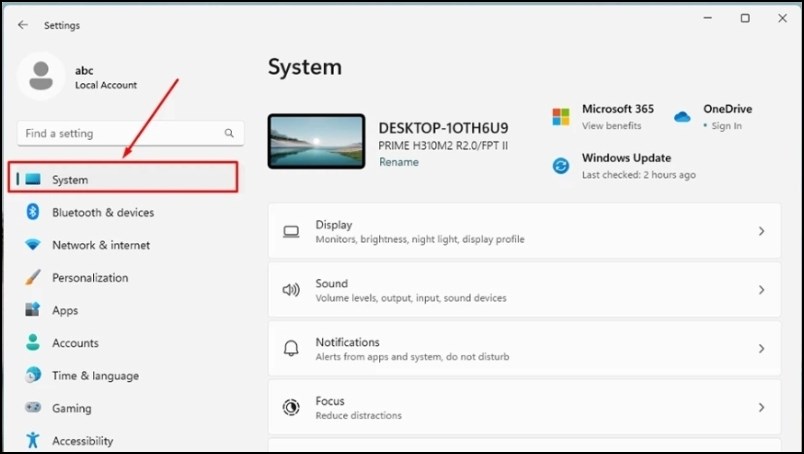Click Reduce distractions description text
Screen dimensions: 804x454
pyautogui.click(x=358, y=415)
